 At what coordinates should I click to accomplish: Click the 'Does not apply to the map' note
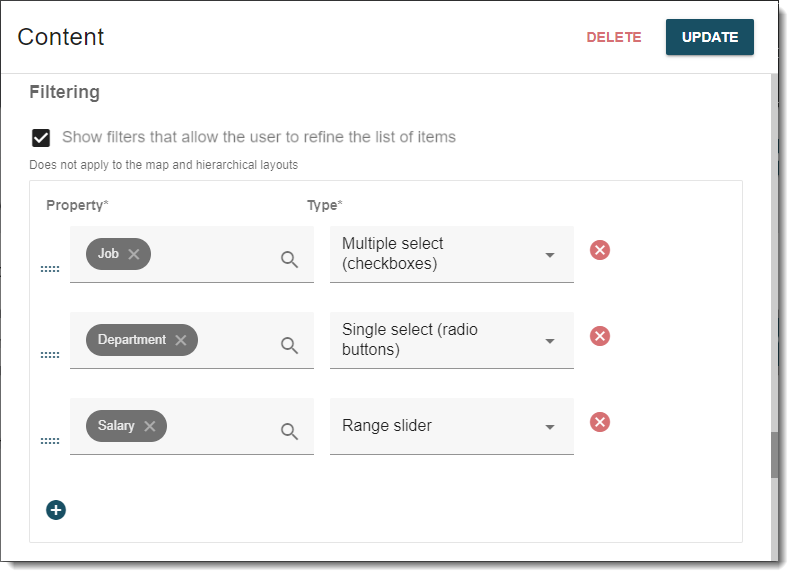coord(165,166)
